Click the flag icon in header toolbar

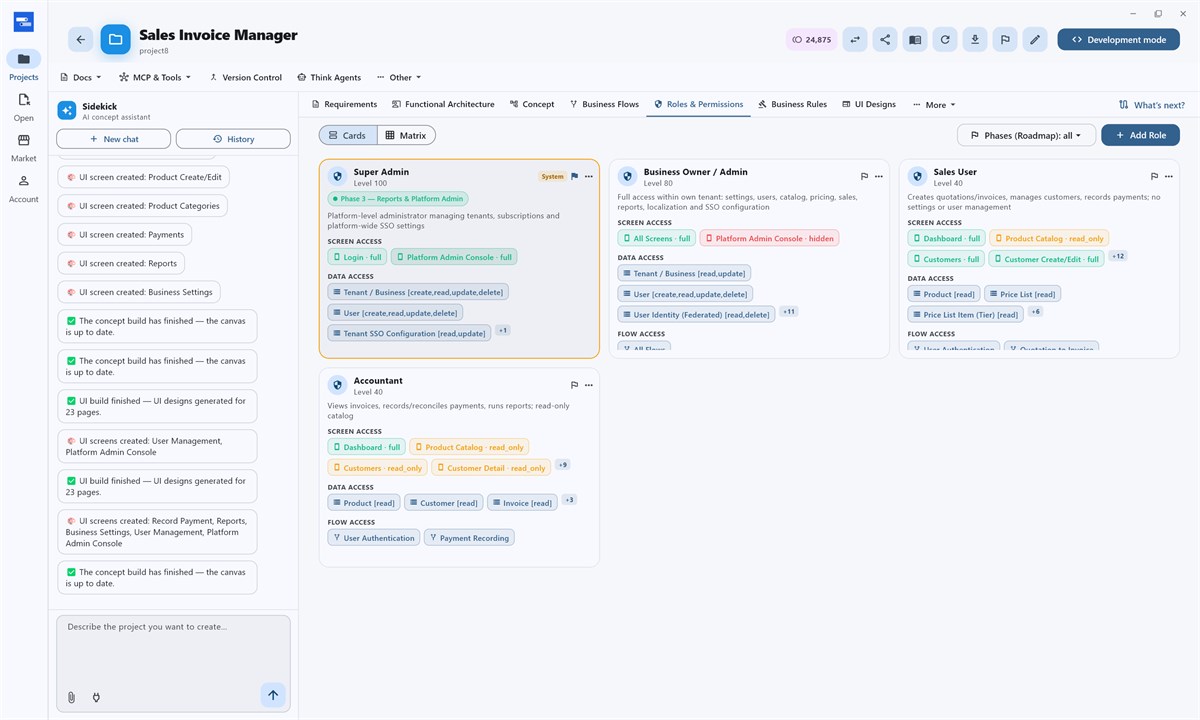[1005, 40]
